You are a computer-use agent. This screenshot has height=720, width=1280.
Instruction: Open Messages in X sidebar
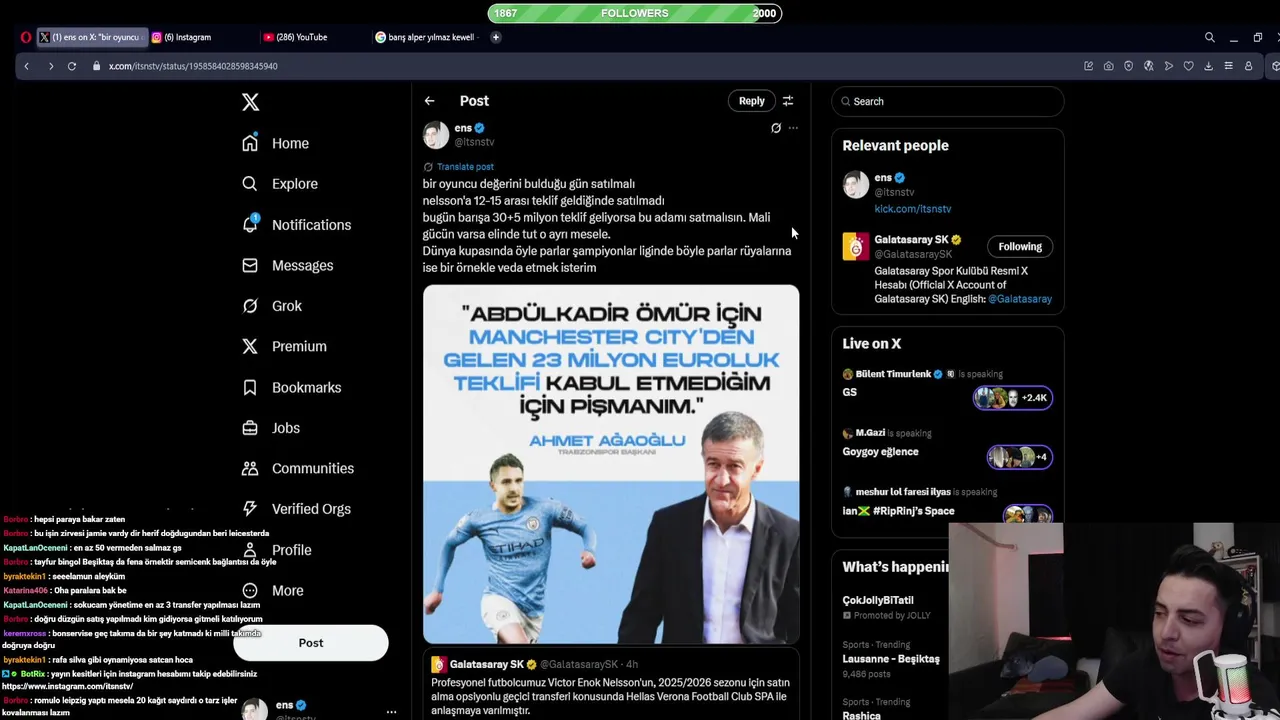[x=288, y=265]
